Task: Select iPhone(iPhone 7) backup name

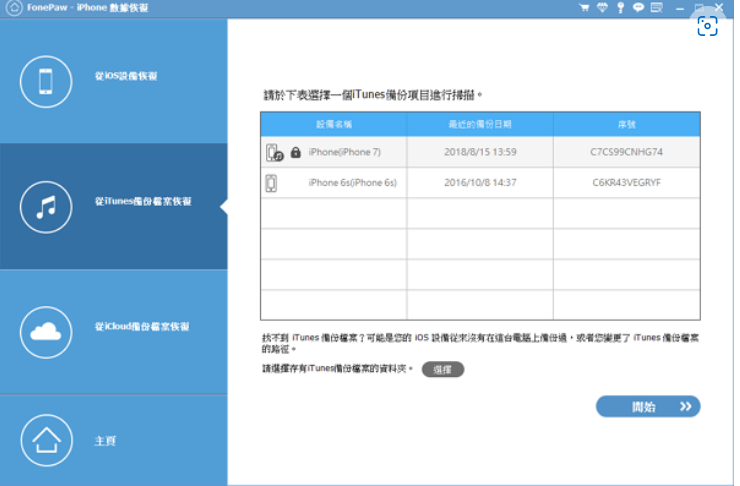Action: pos(345,152)
